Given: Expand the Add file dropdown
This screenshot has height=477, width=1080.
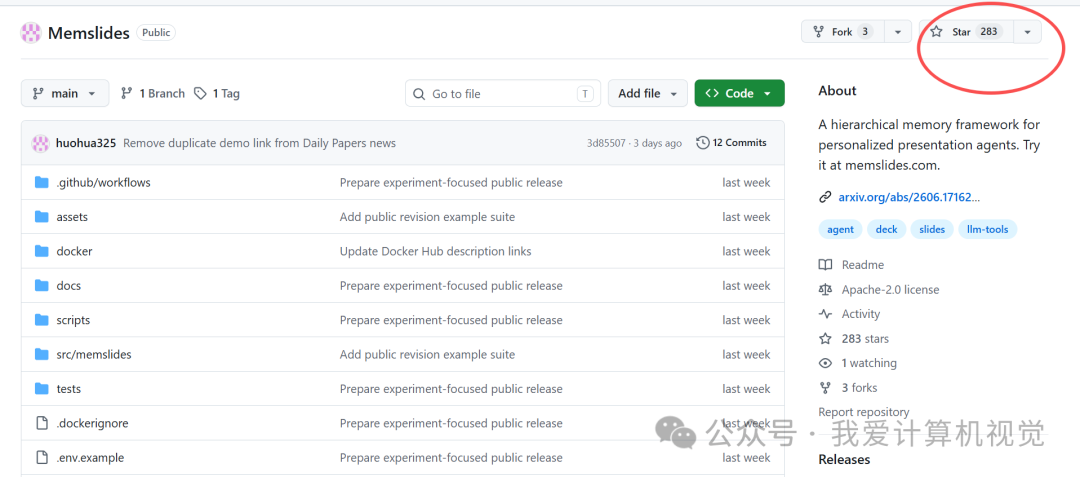Looking at the screenshot, I should (x=647, y=94).
